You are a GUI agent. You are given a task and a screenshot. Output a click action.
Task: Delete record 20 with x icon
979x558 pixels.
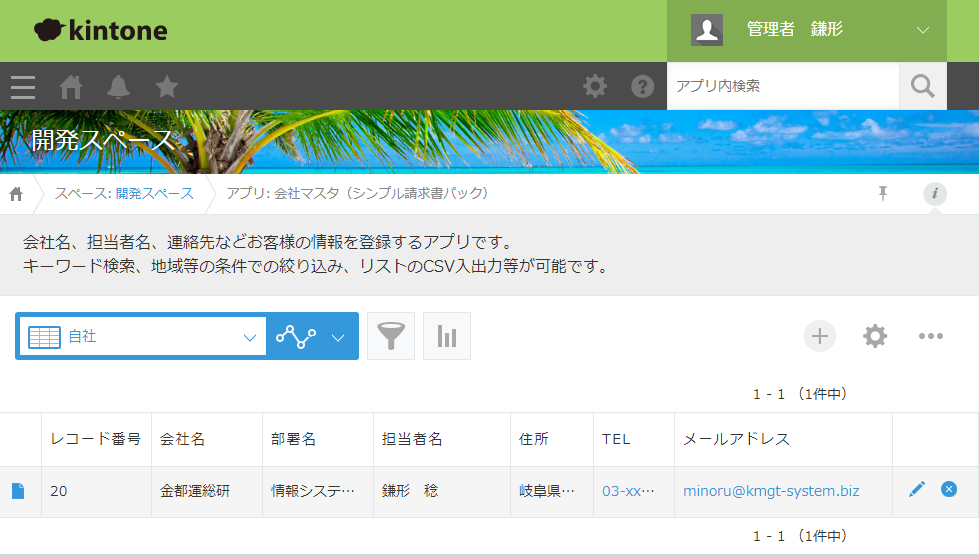pos(949,489)
